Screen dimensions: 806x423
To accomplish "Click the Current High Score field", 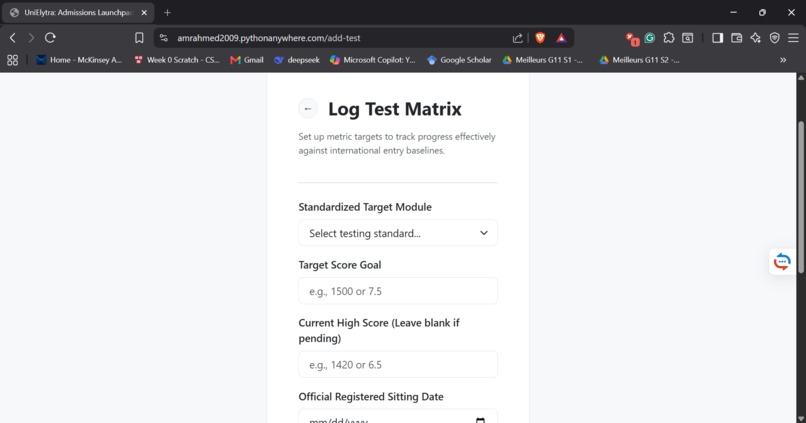I will coord(398,364).
